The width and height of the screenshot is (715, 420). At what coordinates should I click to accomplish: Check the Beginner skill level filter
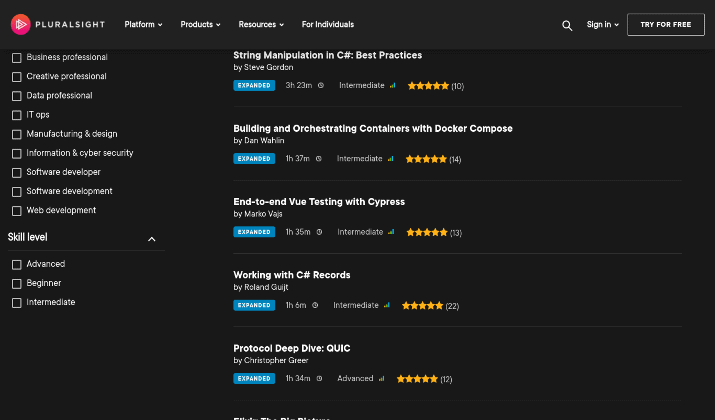[x=17, y=284]
